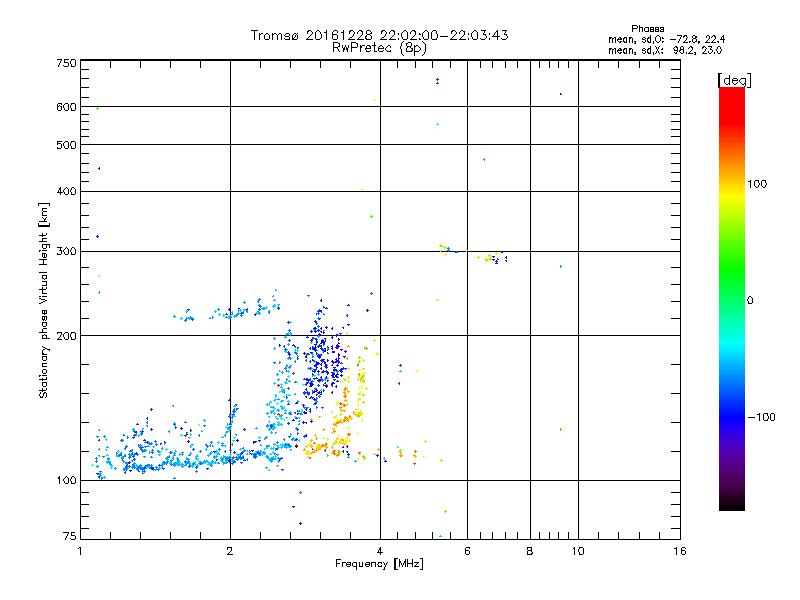Click the y-axis tick label '300'
Viewport: 800px width, 600px height.
click(x=66, y=251)
